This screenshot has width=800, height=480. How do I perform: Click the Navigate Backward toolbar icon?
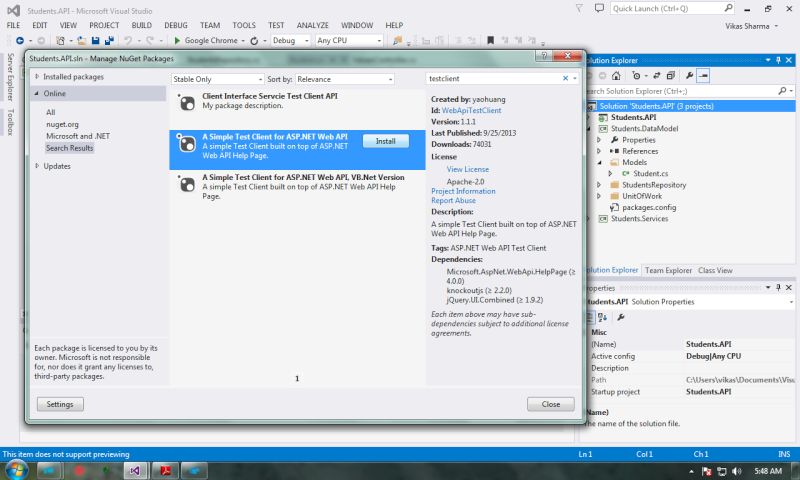20,40
